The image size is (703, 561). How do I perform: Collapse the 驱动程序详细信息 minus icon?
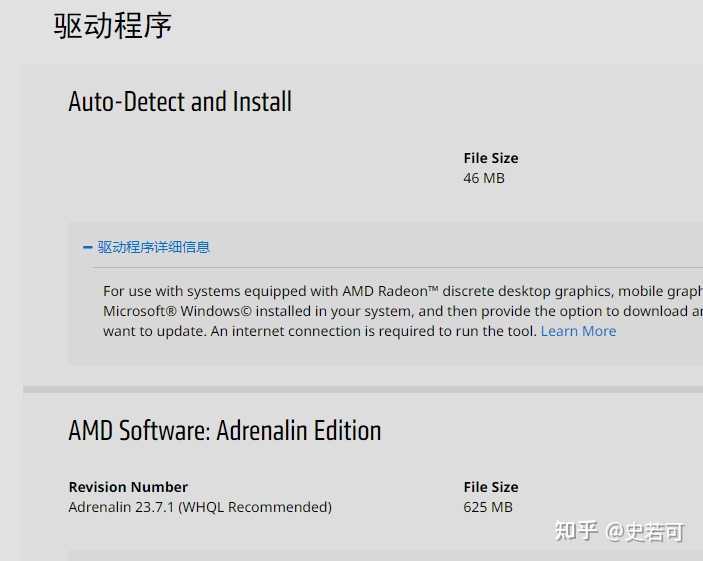[87, 247]
